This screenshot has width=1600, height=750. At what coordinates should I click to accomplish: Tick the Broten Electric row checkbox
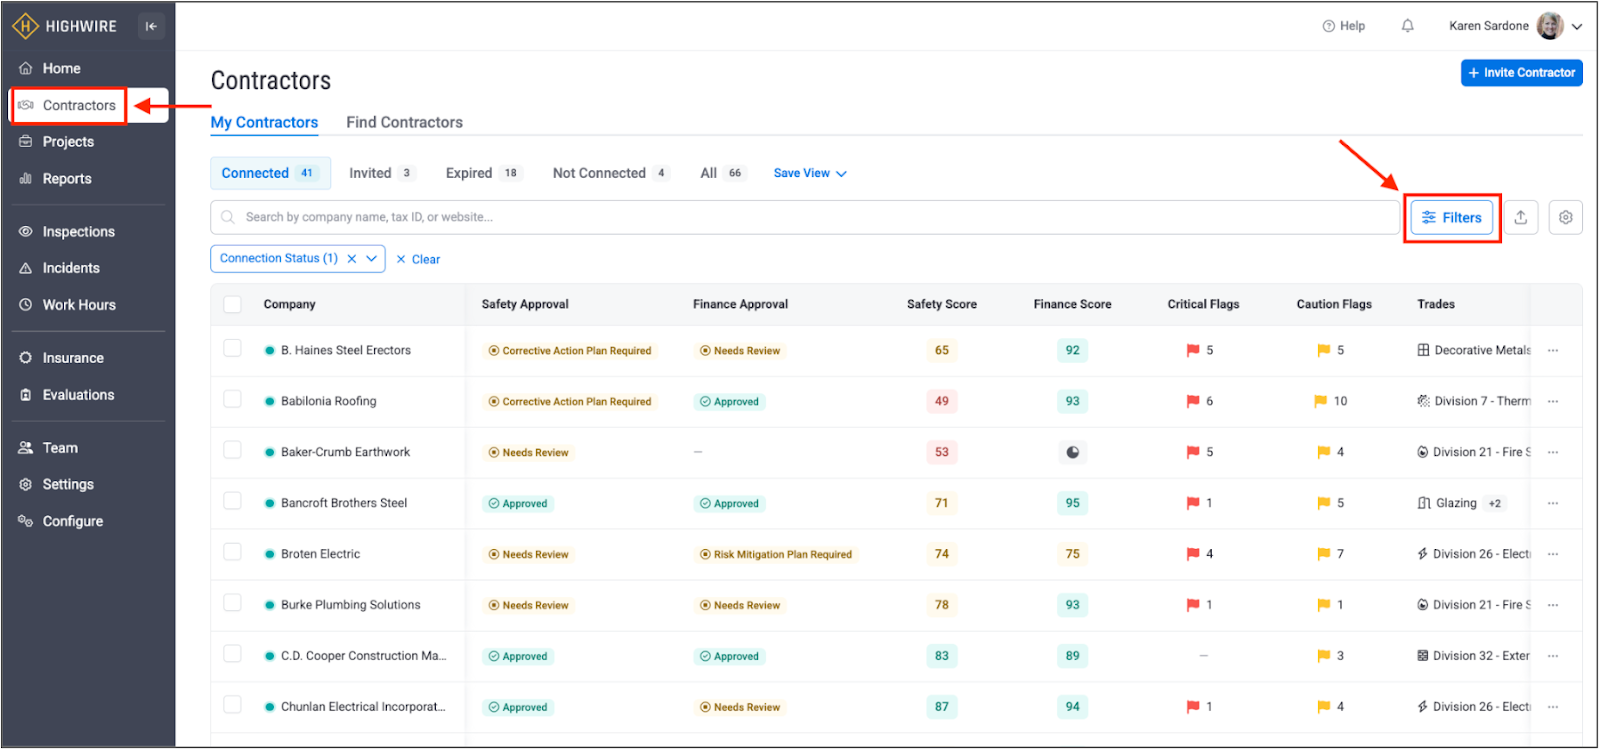232,552
